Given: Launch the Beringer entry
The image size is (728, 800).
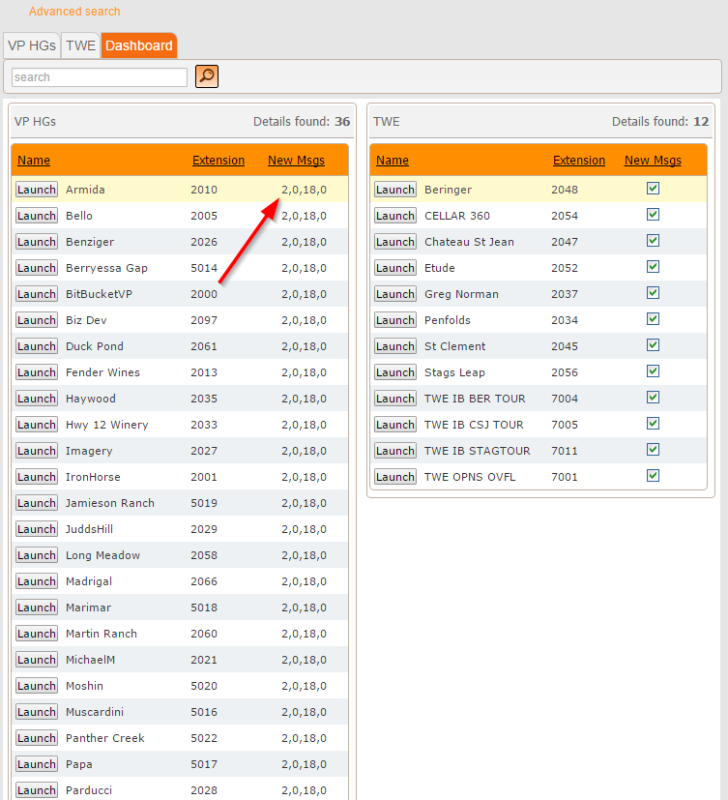Looking at the screenshot, I should tap(395, 190).
